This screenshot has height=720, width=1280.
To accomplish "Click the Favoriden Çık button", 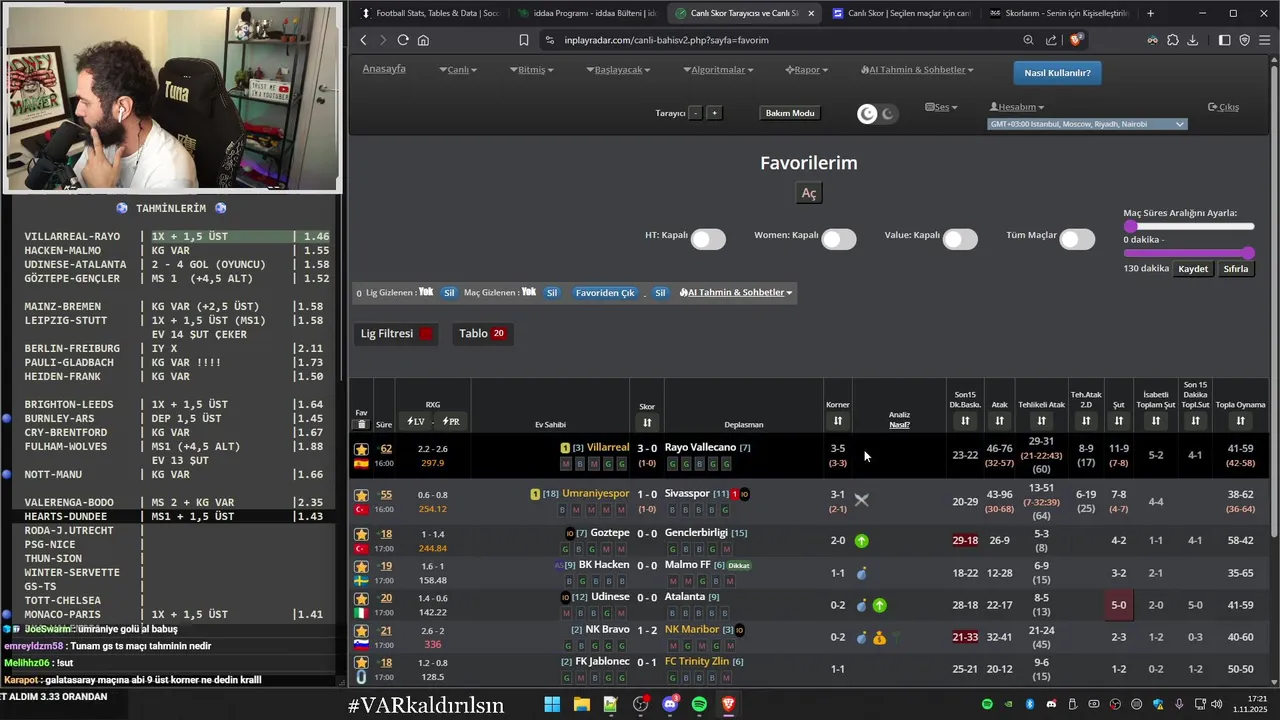I will 605,293.
